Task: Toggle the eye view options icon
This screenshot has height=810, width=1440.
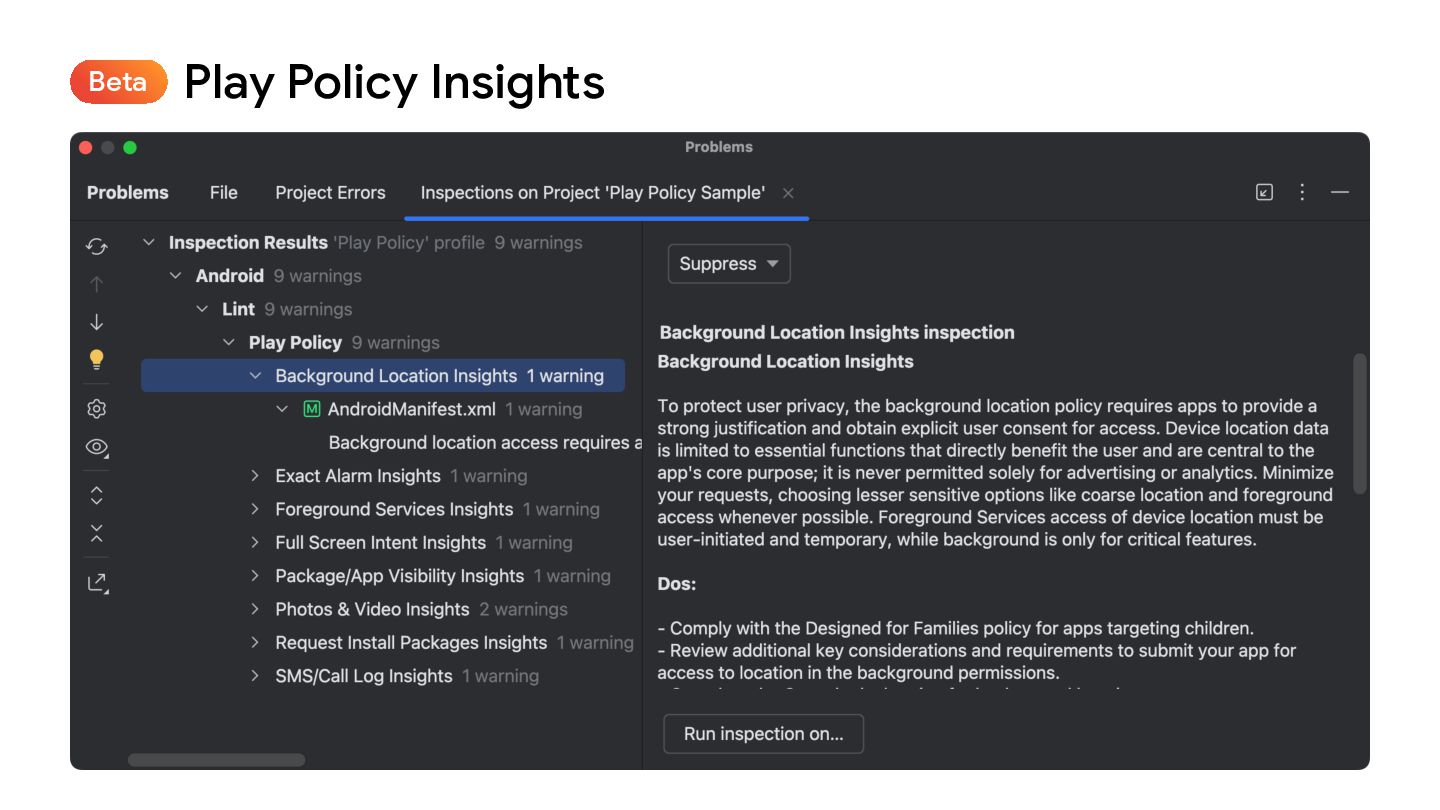Action: (x=97, y=447)
